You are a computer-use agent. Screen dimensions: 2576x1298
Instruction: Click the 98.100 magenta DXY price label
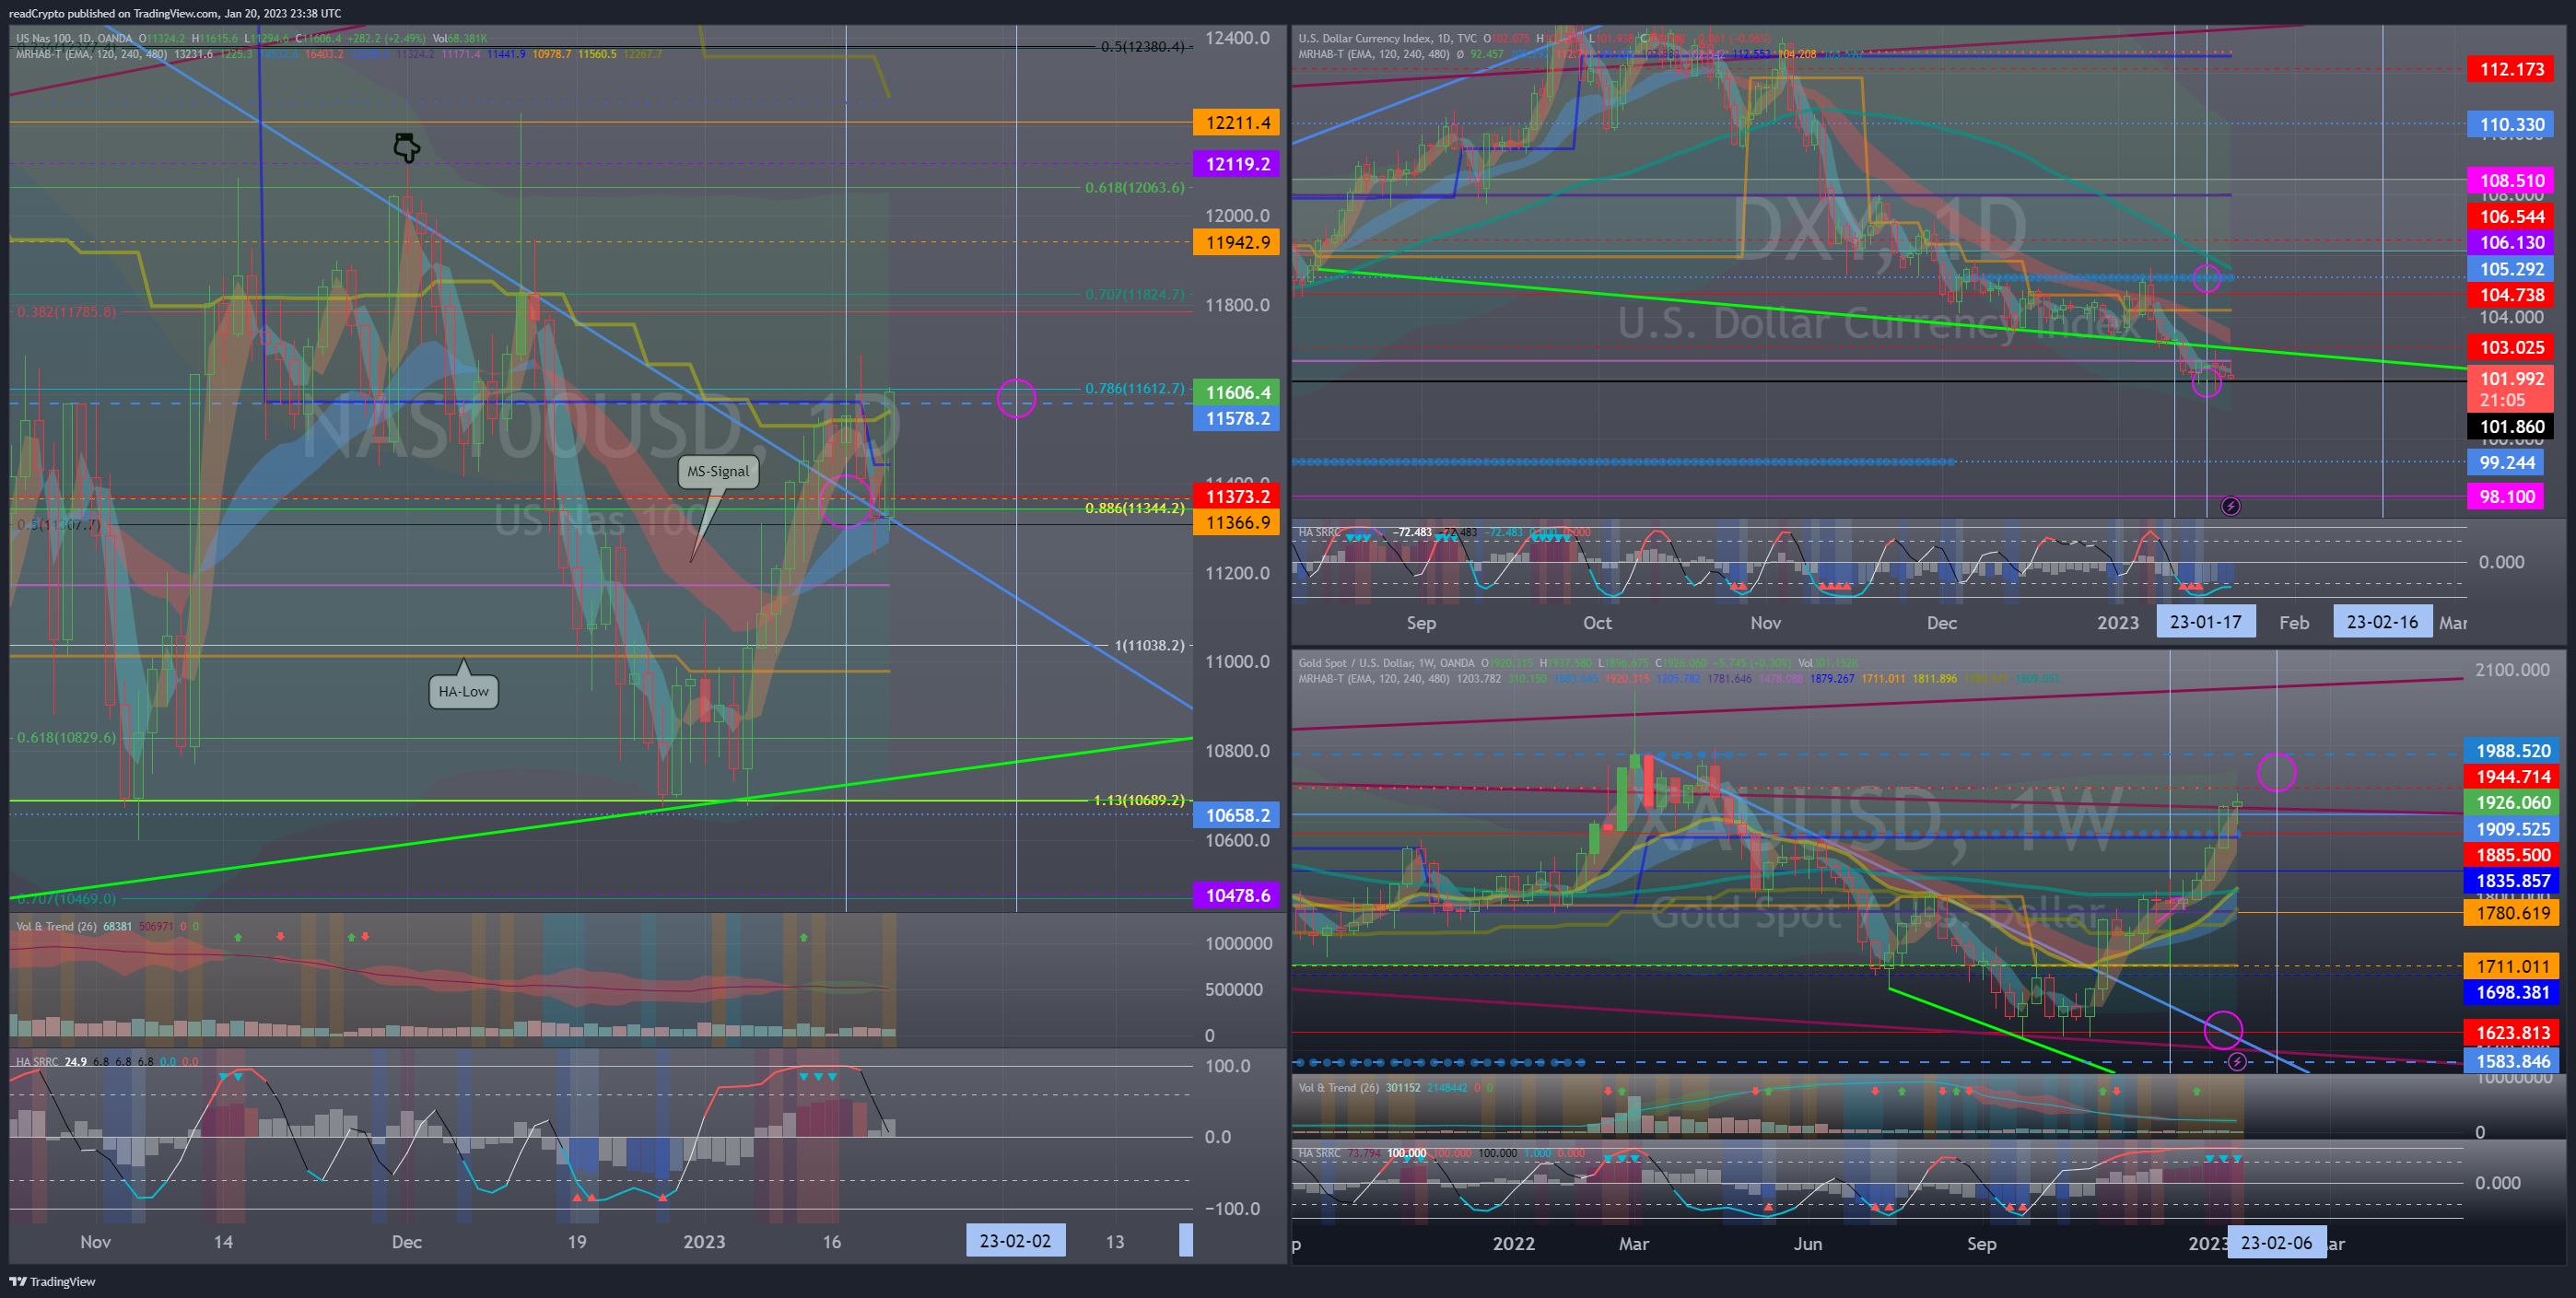[2506, 497]
